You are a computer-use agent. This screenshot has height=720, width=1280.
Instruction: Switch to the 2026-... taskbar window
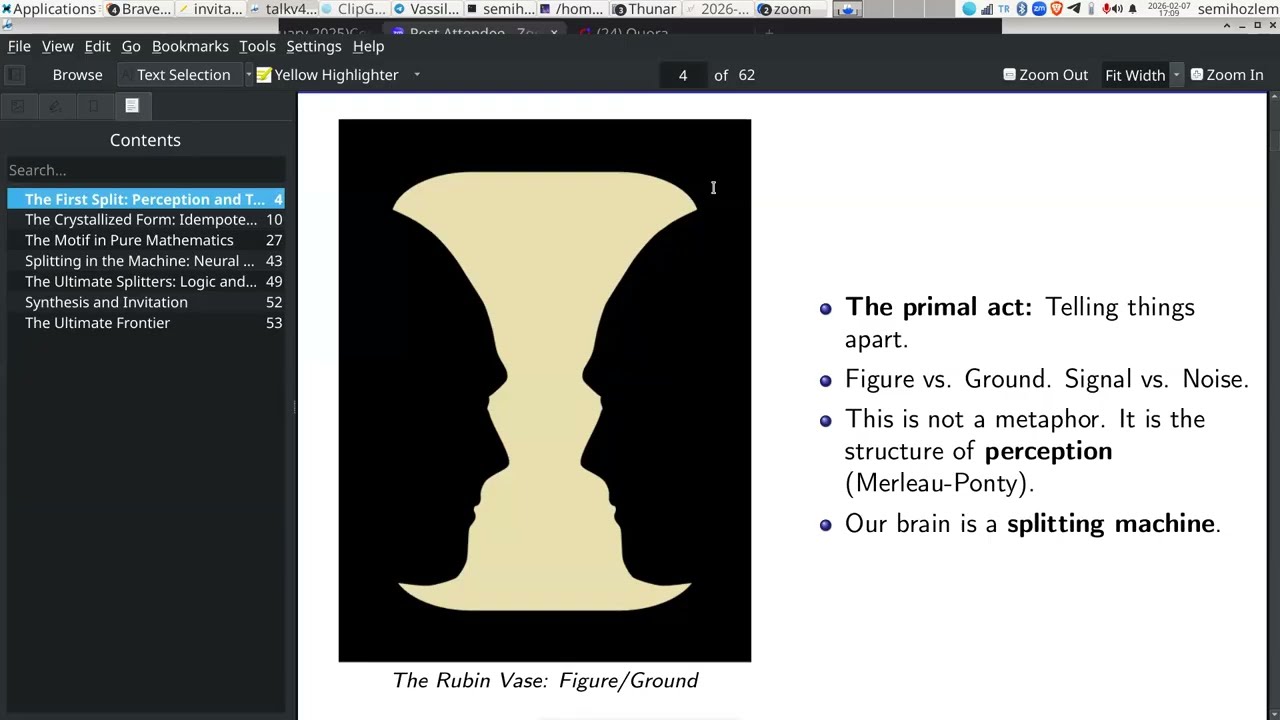click(717, 9)
